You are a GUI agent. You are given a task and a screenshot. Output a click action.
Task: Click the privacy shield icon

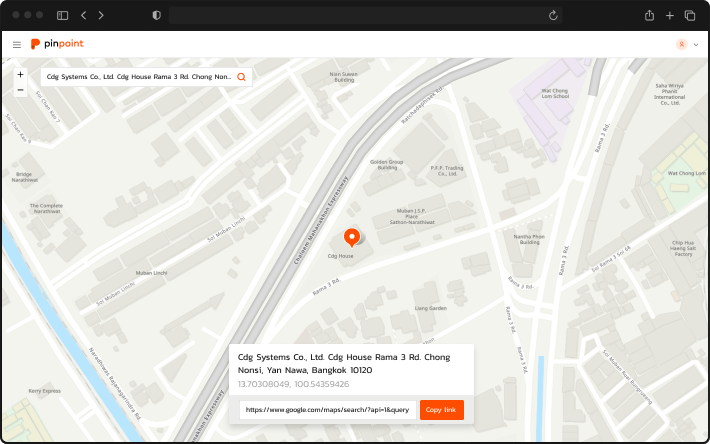[x=157, y=15]
